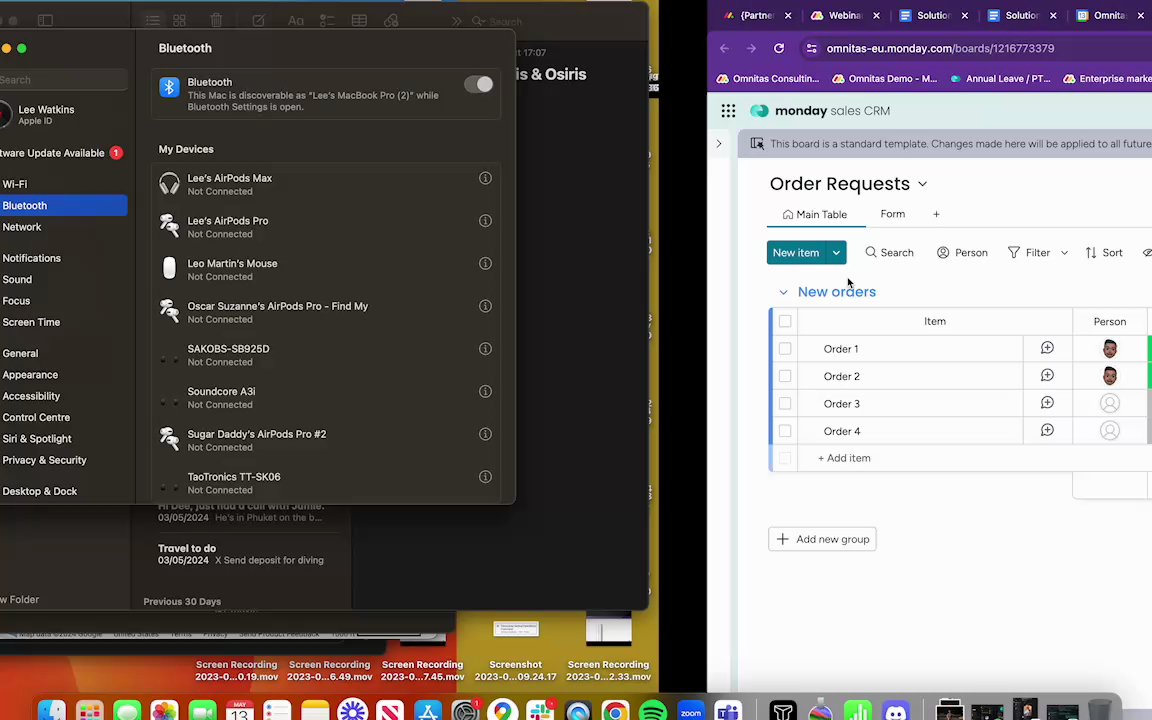
Task: Open Order Requests board title dropdown
Action: click(x=923, y=184)
